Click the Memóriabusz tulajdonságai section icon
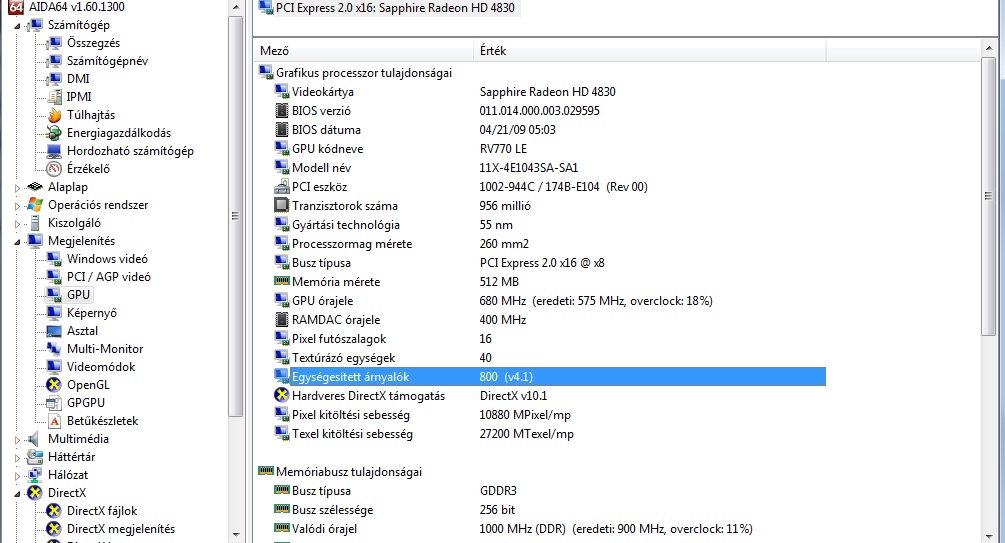This screenshot has width=1005, height=543. (266, 471)
